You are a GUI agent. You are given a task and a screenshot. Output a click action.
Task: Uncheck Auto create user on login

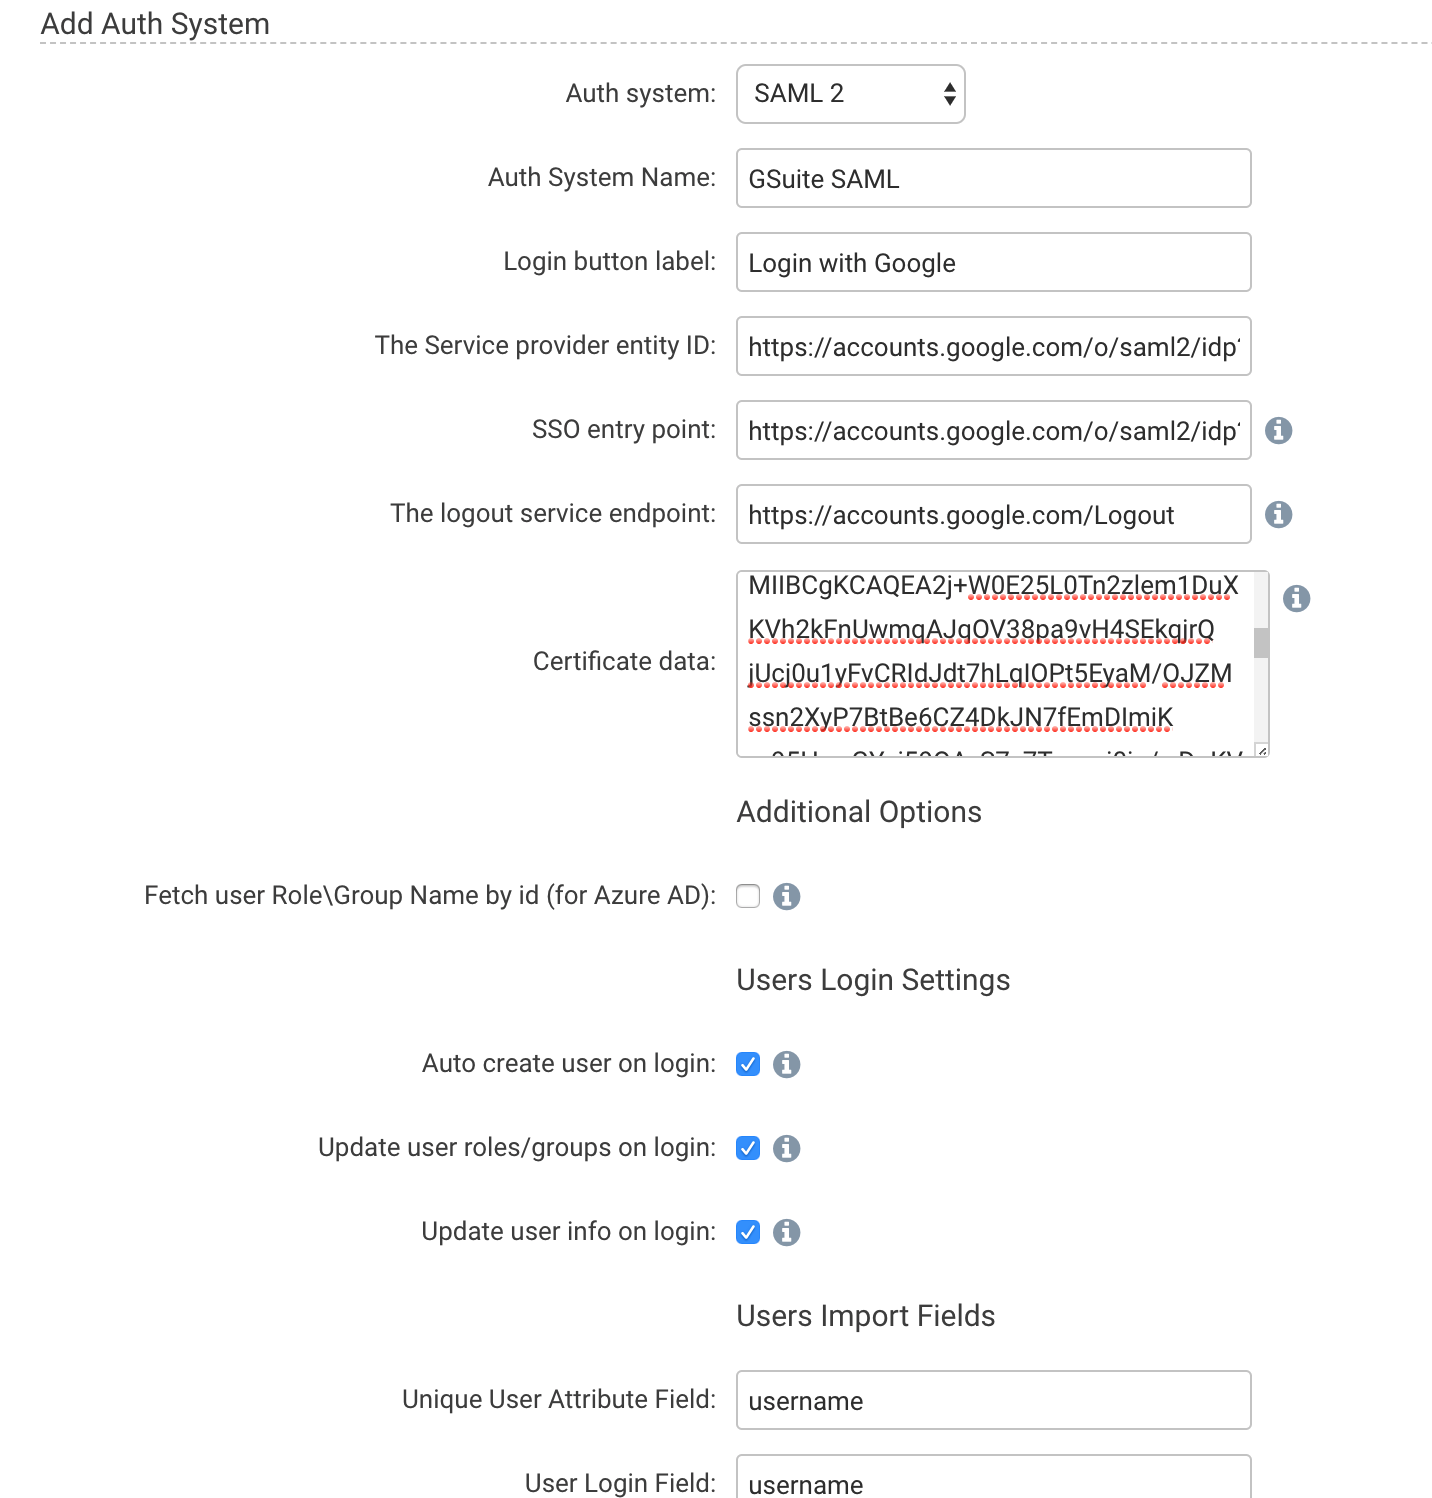tap(748, 1064)
